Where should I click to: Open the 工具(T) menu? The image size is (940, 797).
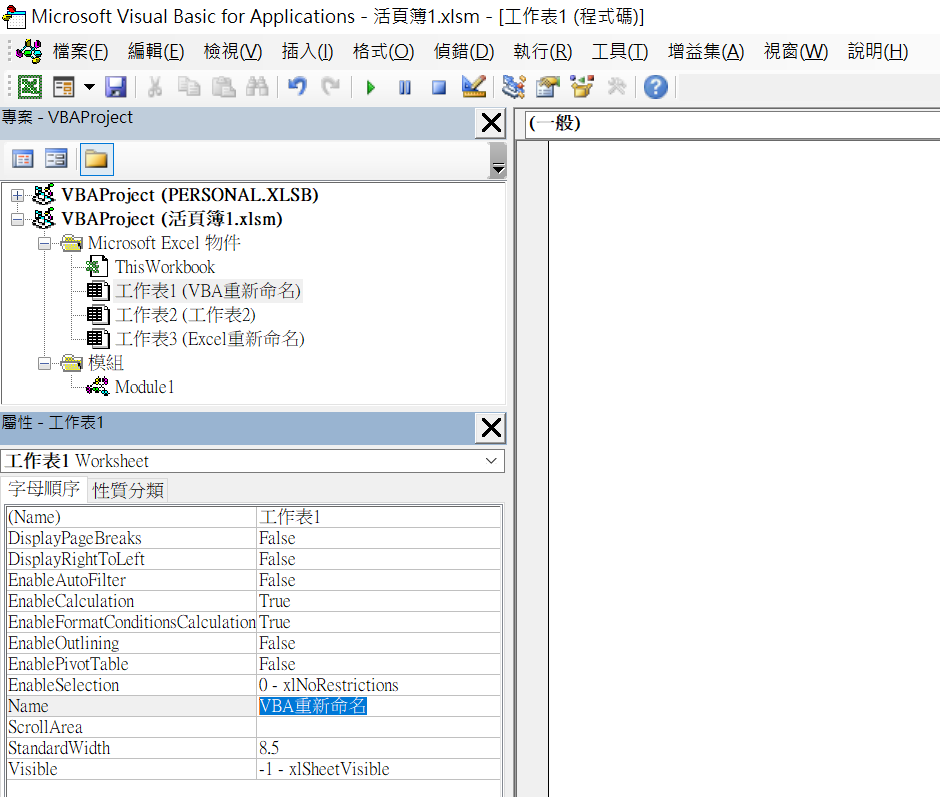pyautogui.click(x=620, y=52)
